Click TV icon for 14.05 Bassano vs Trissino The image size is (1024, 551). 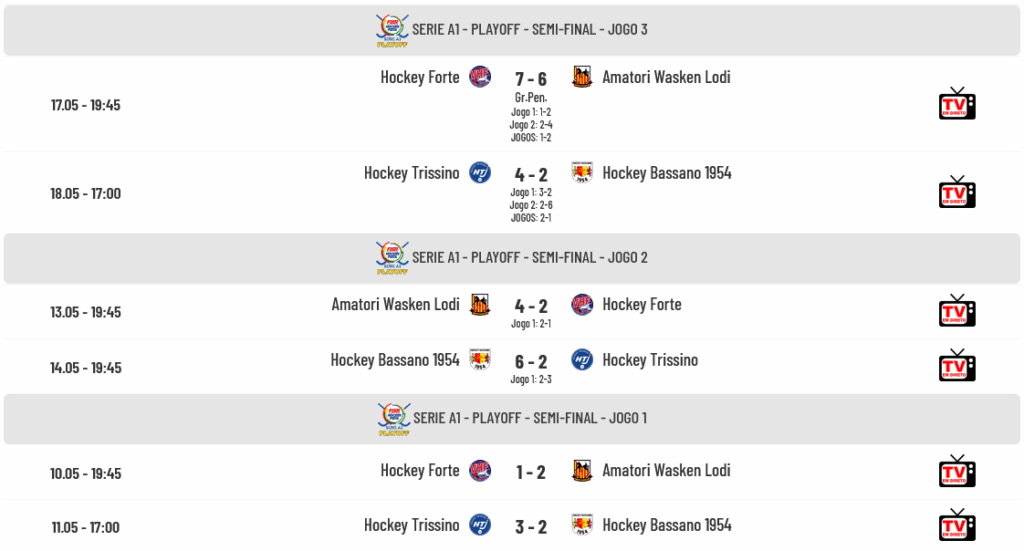pyautogui.click(x=957, y=366)
